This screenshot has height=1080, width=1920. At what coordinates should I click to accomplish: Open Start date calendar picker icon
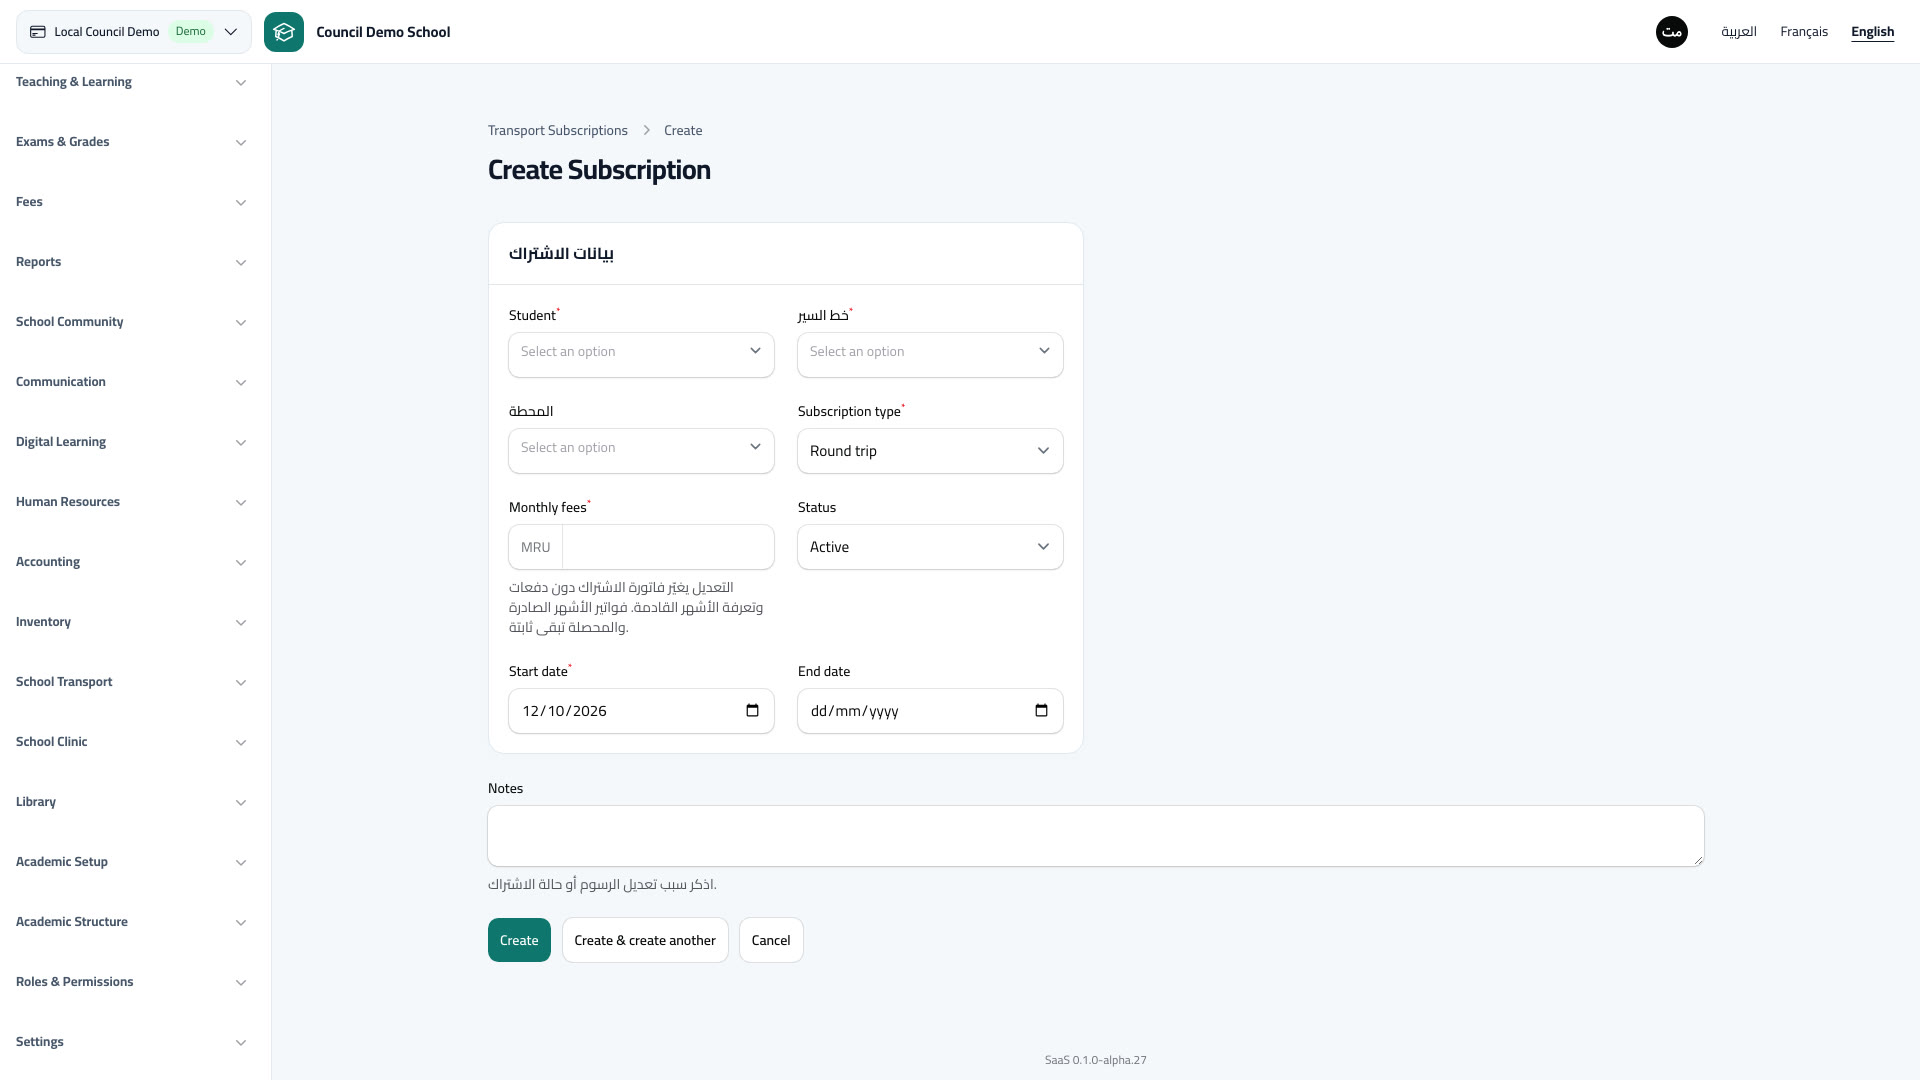coord(753,711)
